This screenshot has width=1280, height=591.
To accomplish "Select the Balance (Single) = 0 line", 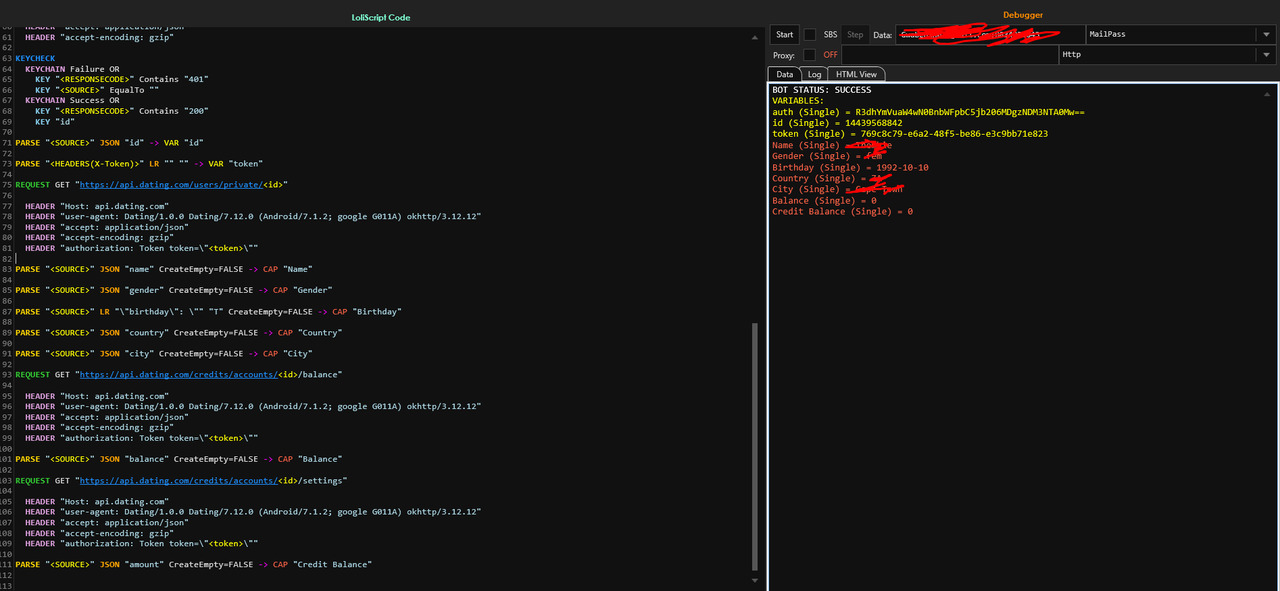I will pos(824,200).
